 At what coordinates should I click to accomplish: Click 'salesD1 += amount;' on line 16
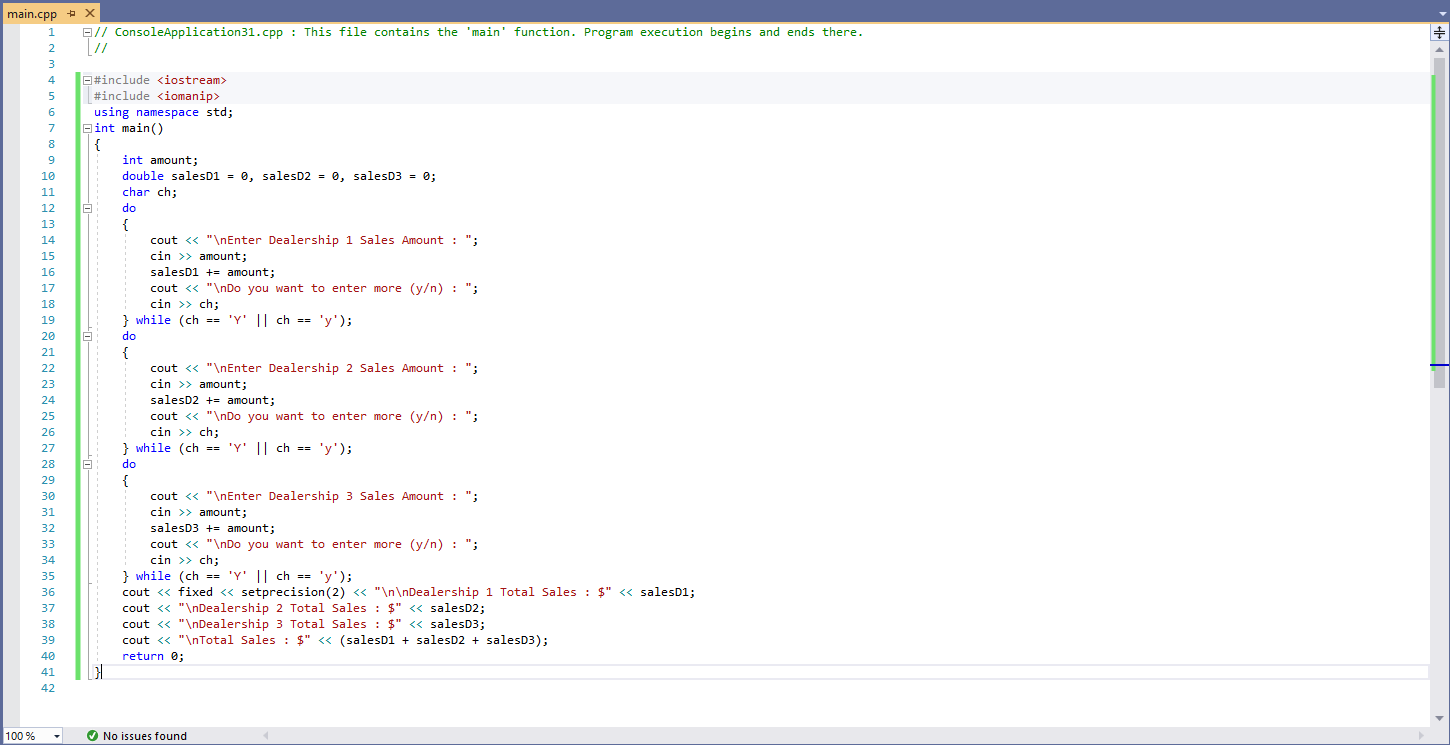(212, 272)
